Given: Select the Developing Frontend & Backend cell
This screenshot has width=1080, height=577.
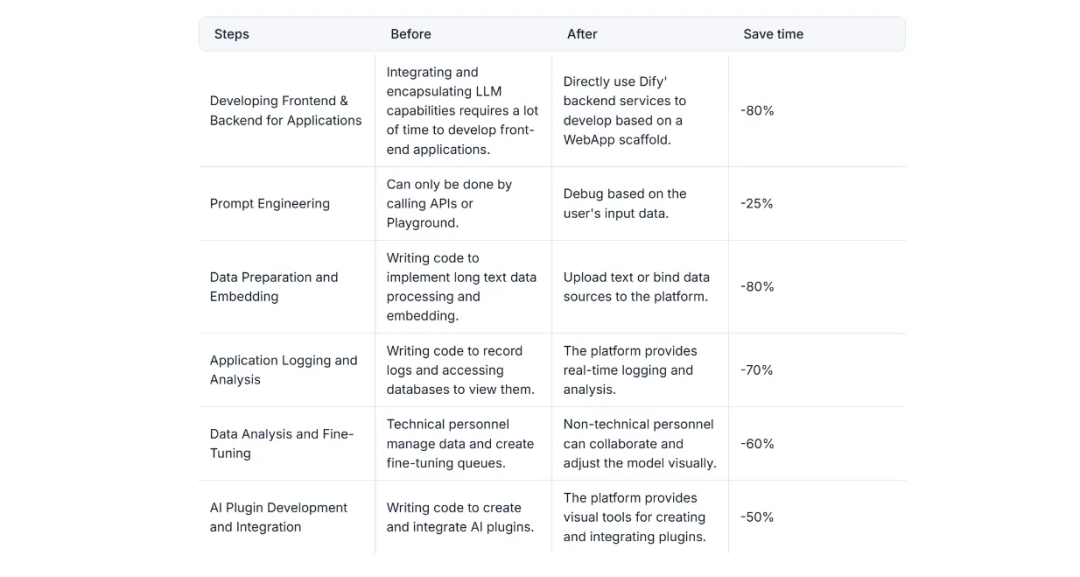Looking at the screenshot, I should coord(286,110).
